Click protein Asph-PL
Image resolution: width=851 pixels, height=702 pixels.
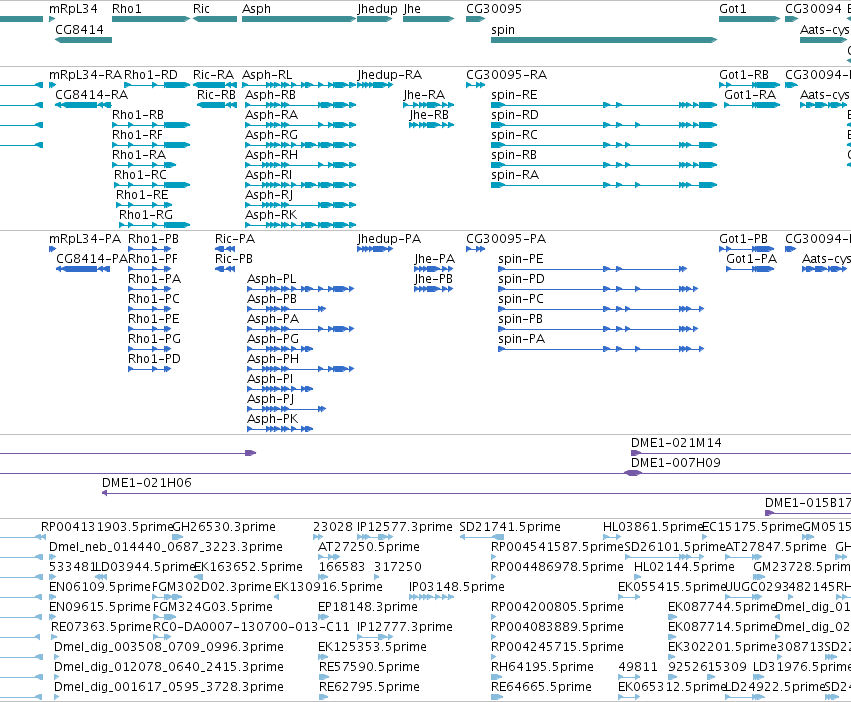point(300,289)
